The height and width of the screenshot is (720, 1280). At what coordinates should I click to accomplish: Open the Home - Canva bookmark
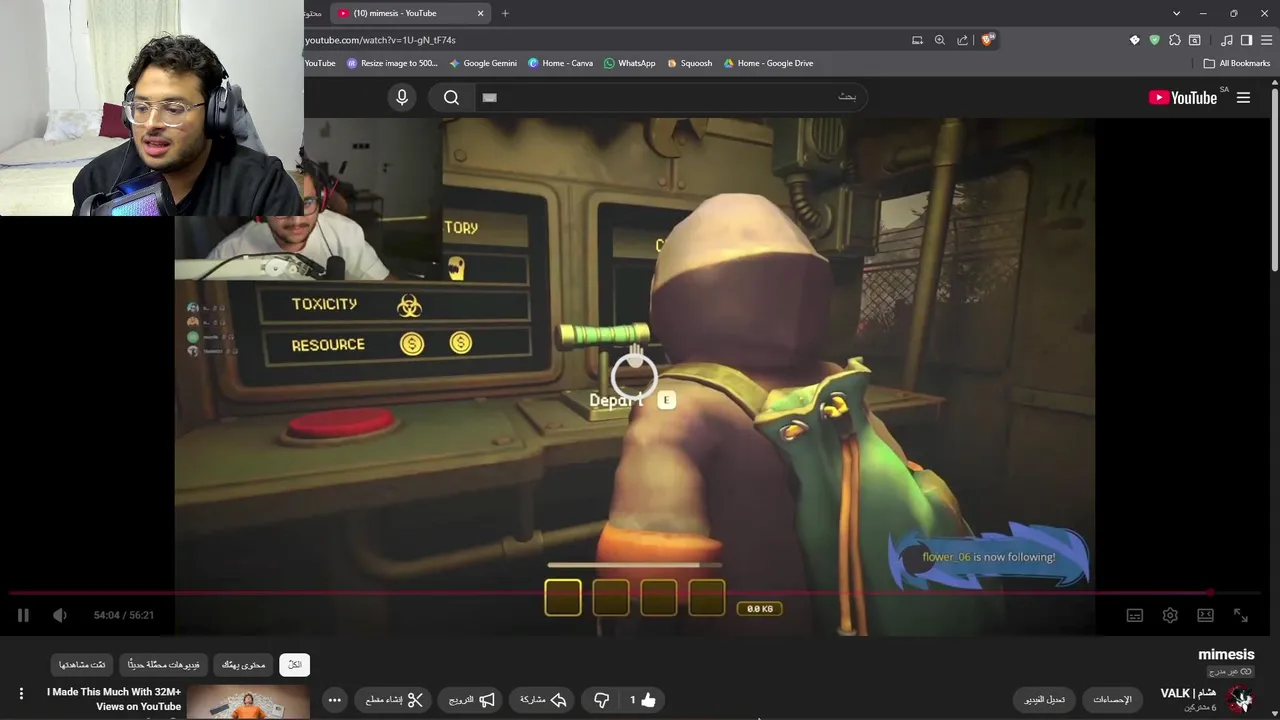coord(560,63)
